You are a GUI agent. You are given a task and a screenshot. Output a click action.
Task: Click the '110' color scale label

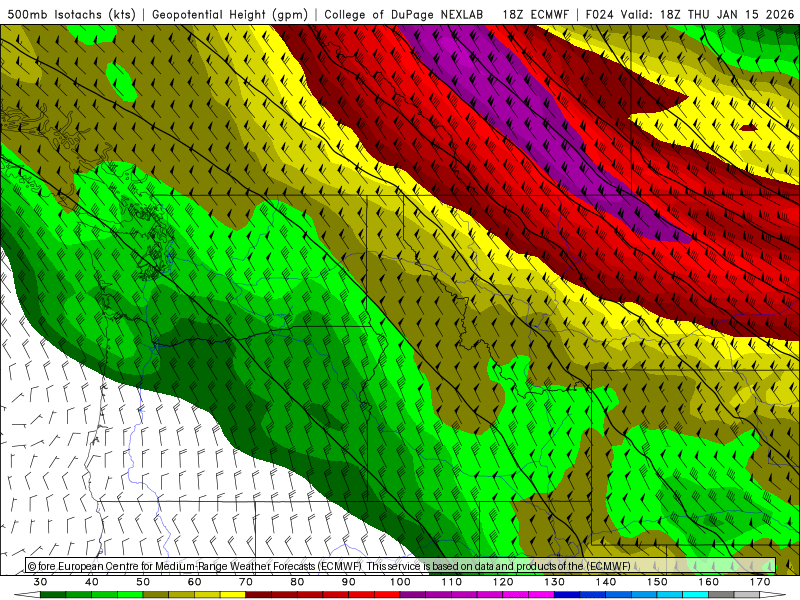click(x=452, y=582)
